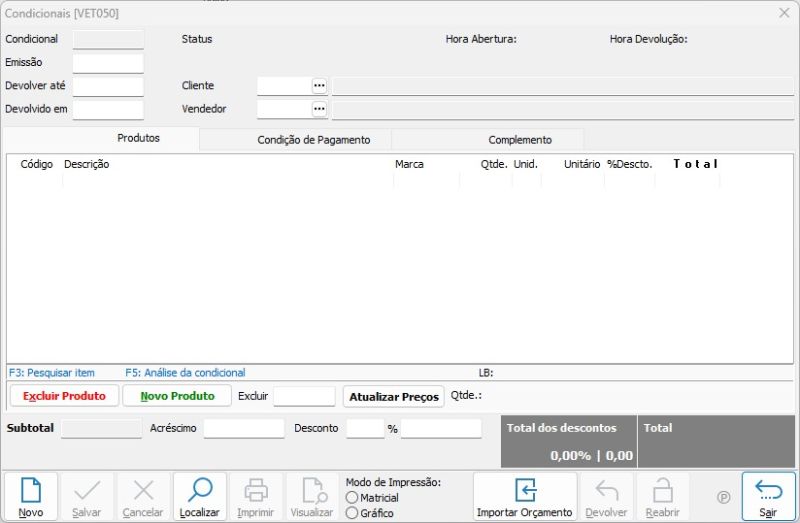Click the Devolver até date field

[x=108, y=86]
